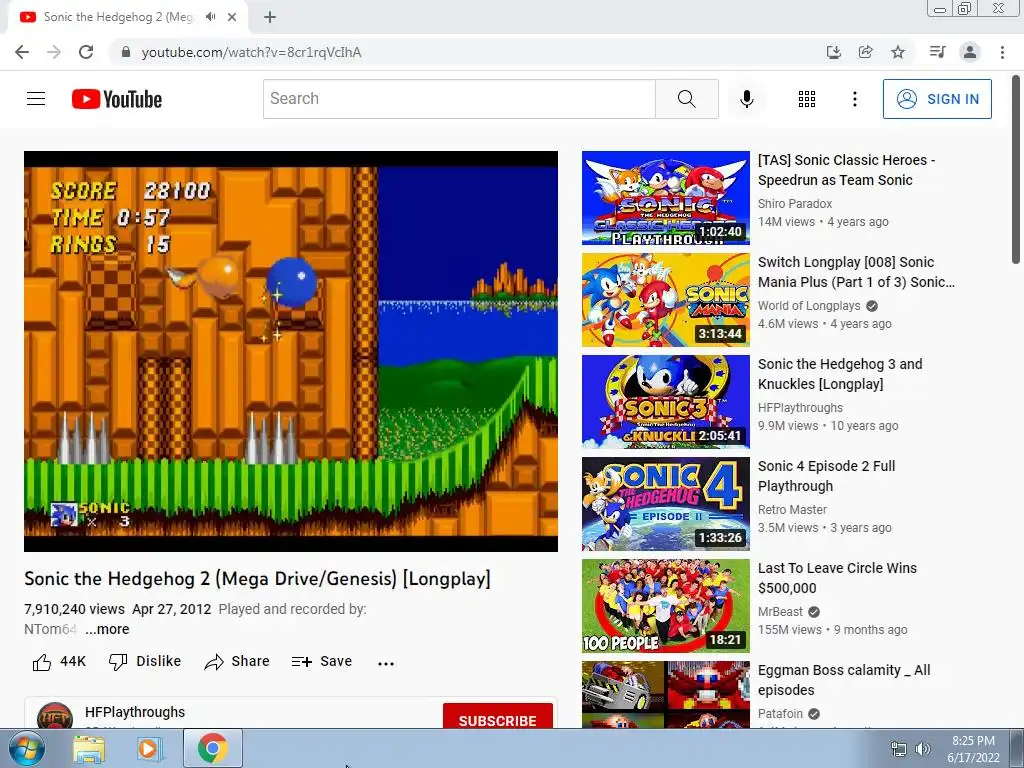Open '[TAS] Sonic Classic Heroes' title link
This screenshot has width=1024, height=768.
[846, 170]
